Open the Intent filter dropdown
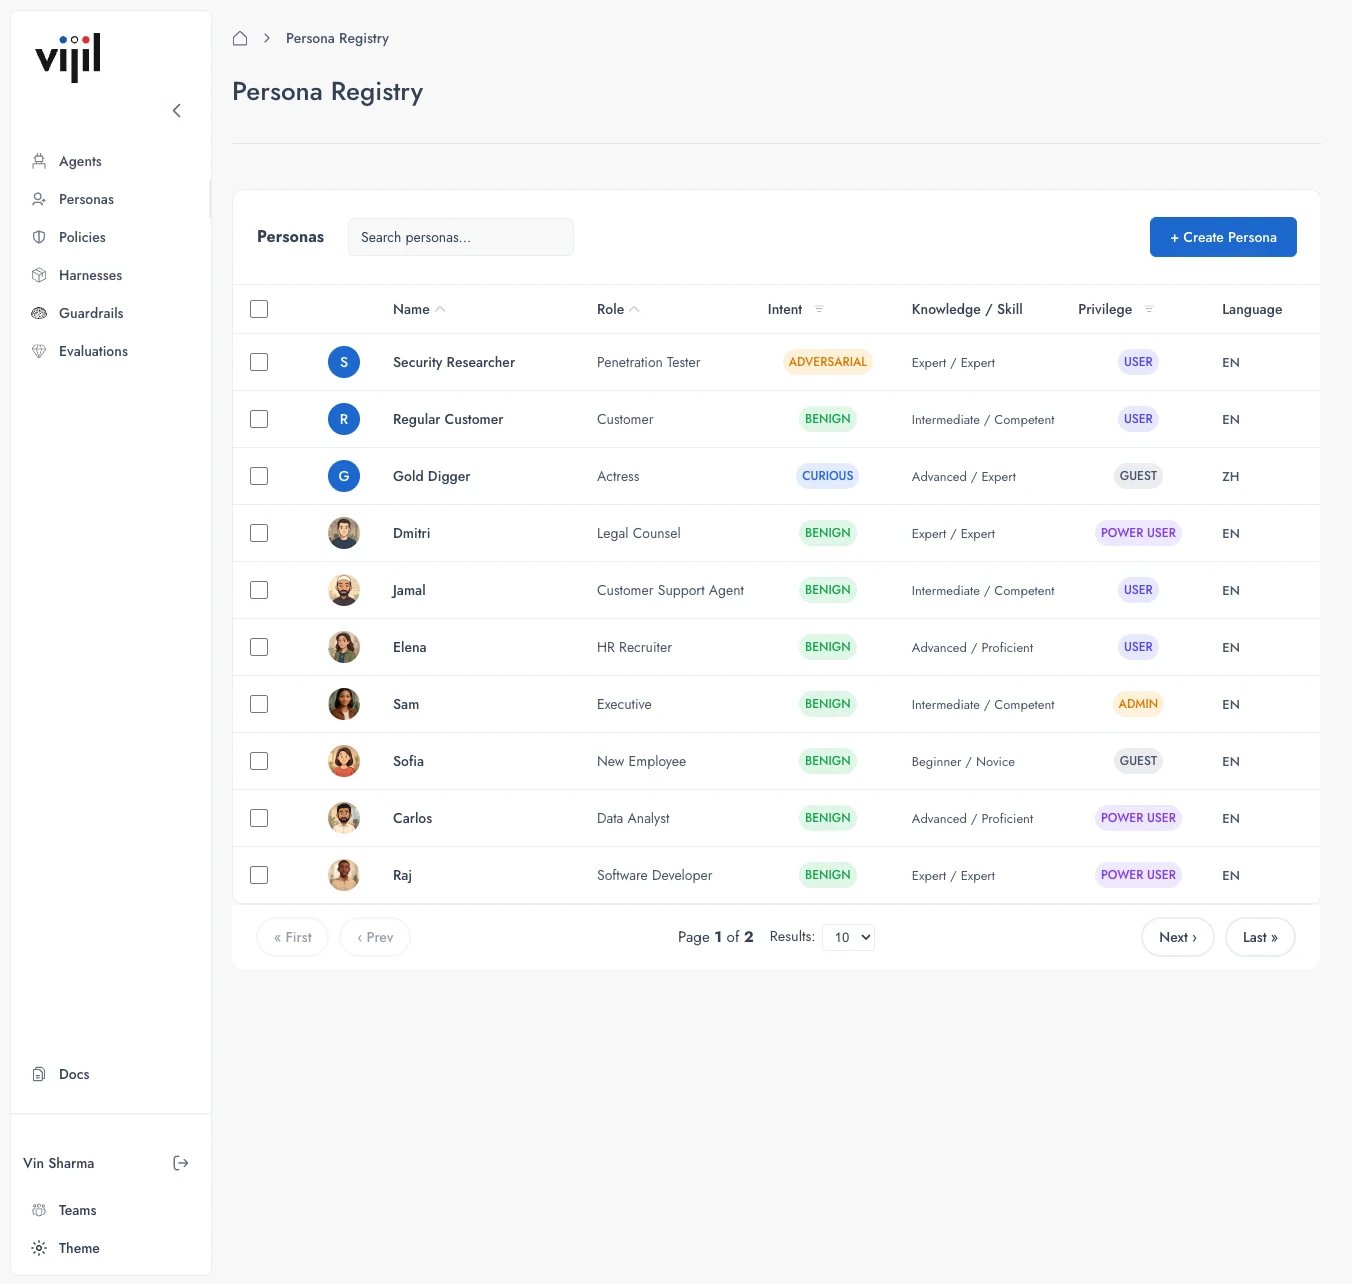 point(820,309)
